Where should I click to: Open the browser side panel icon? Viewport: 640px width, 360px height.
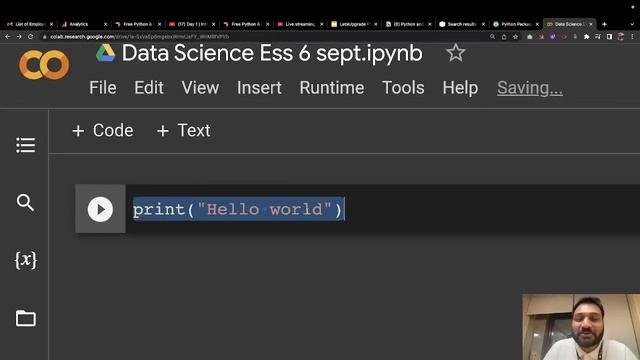tap(609, 37)
